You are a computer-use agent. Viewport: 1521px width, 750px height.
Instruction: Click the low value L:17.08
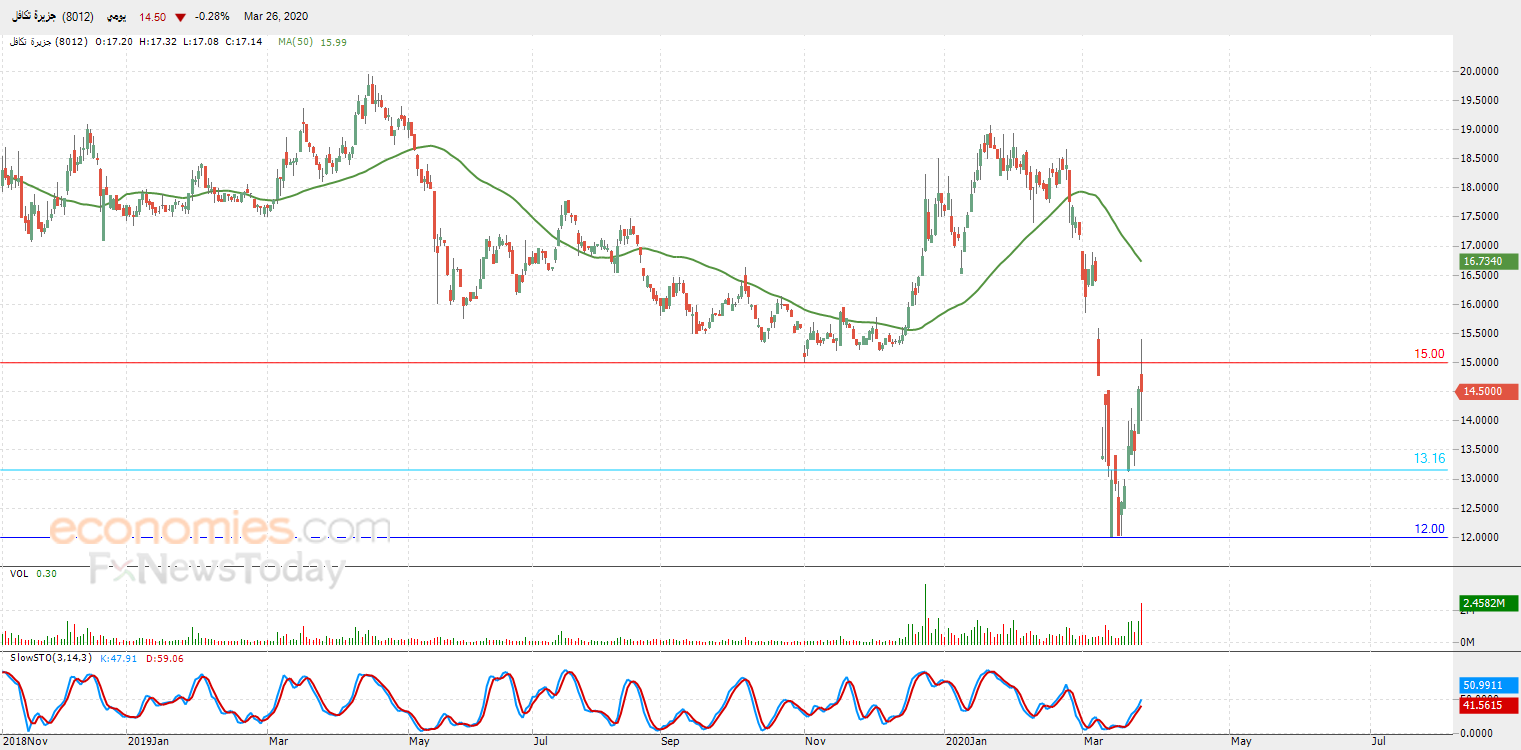[x=201, y=42]
